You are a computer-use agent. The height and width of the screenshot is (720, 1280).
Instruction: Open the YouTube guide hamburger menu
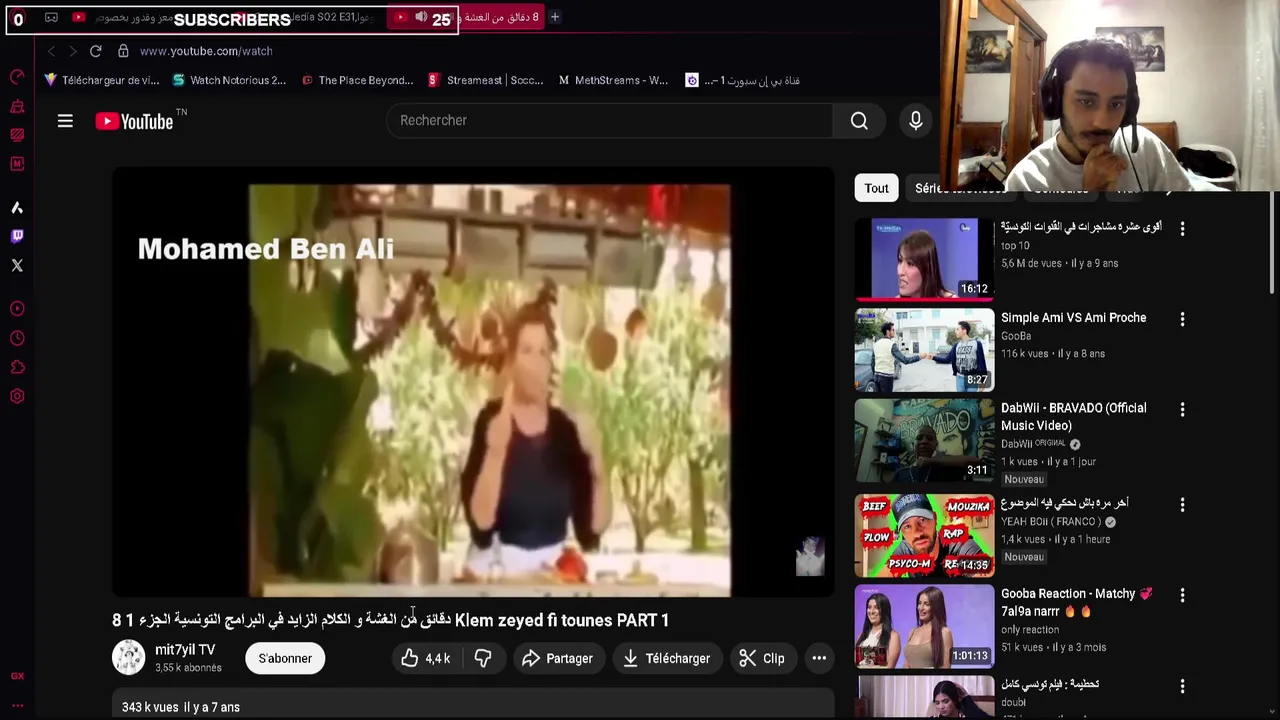[x=65, y=121]
